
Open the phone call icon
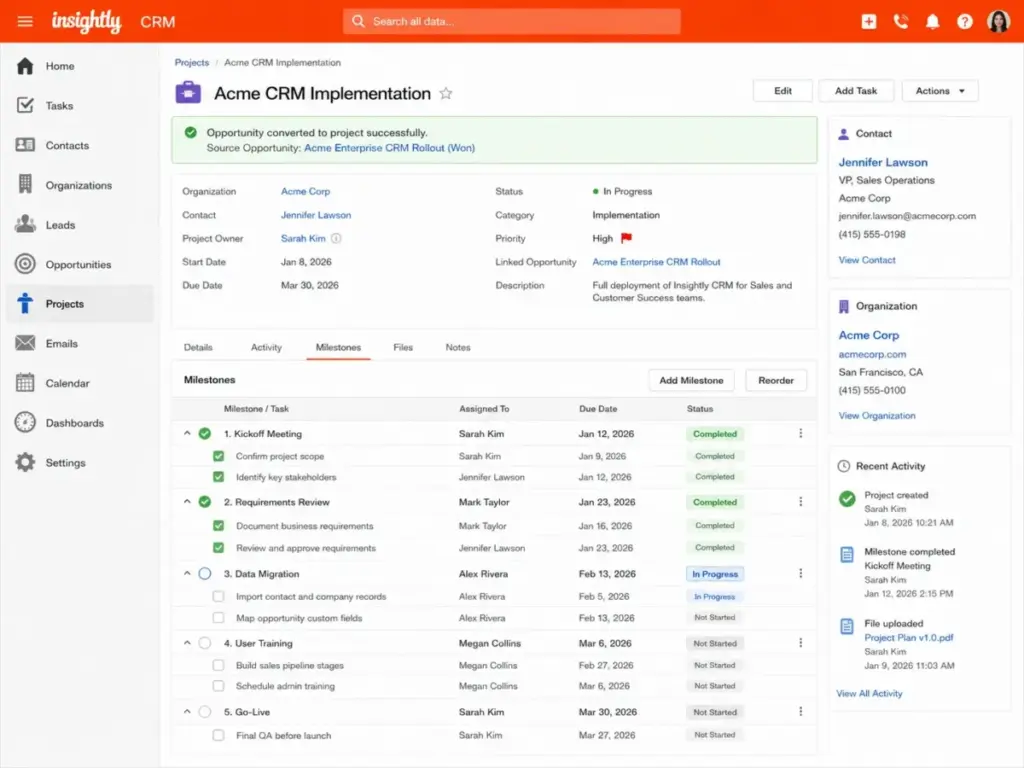pyautogui.click(x=901, y=22)
